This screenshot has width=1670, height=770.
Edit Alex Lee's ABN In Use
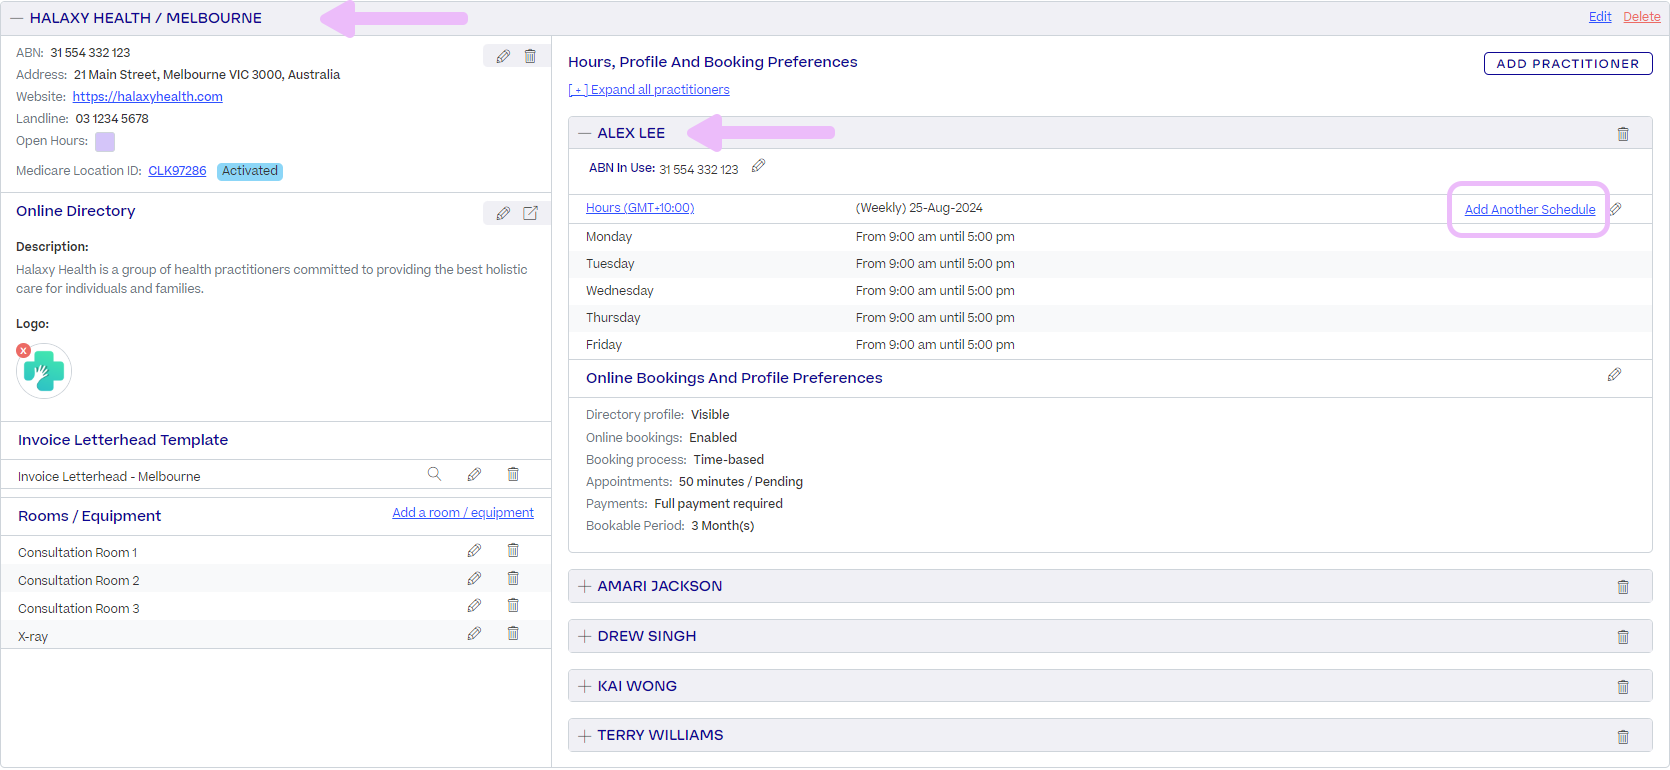click(758, 166)
